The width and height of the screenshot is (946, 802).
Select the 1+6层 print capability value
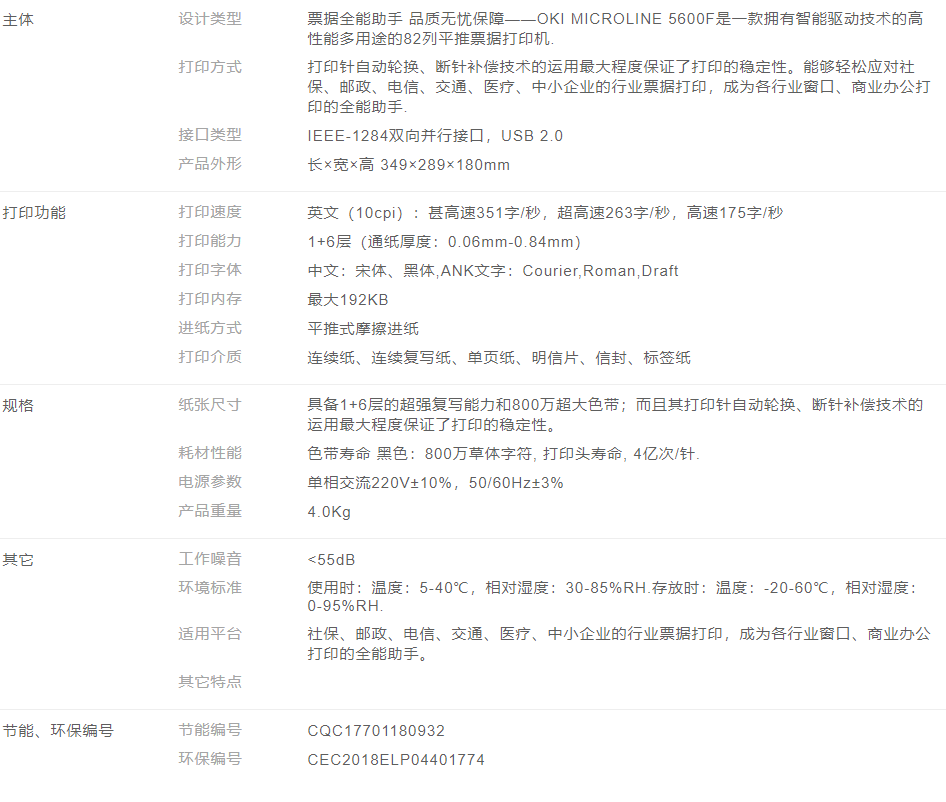[444, 242]
